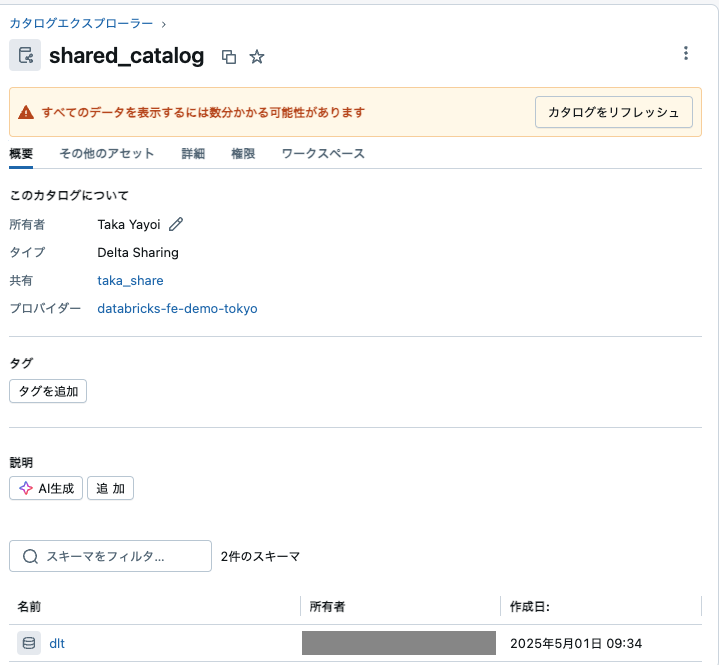Click the タグを追加 button
Viewport: 719px width, 665px height.
pos(48,391)
